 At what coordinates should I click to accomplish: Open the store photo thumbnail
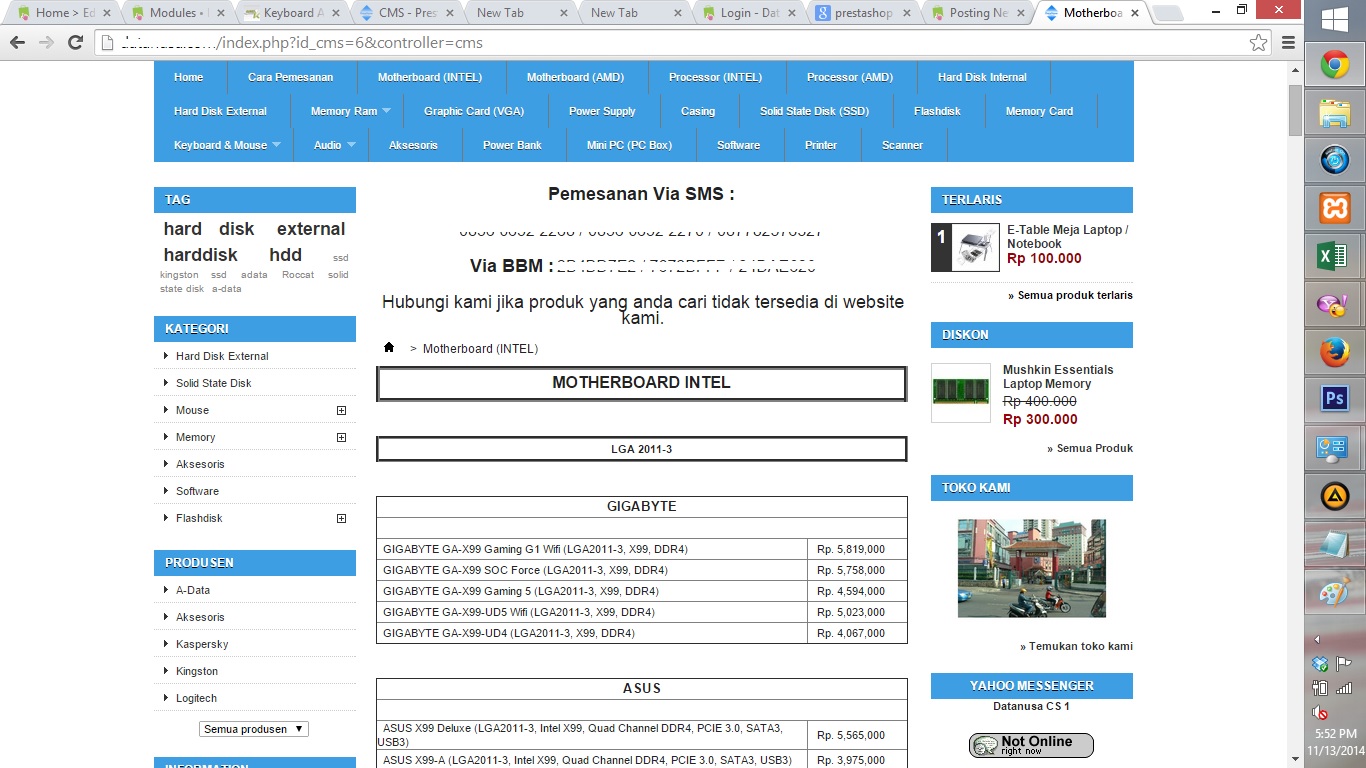coord(1032,568)
